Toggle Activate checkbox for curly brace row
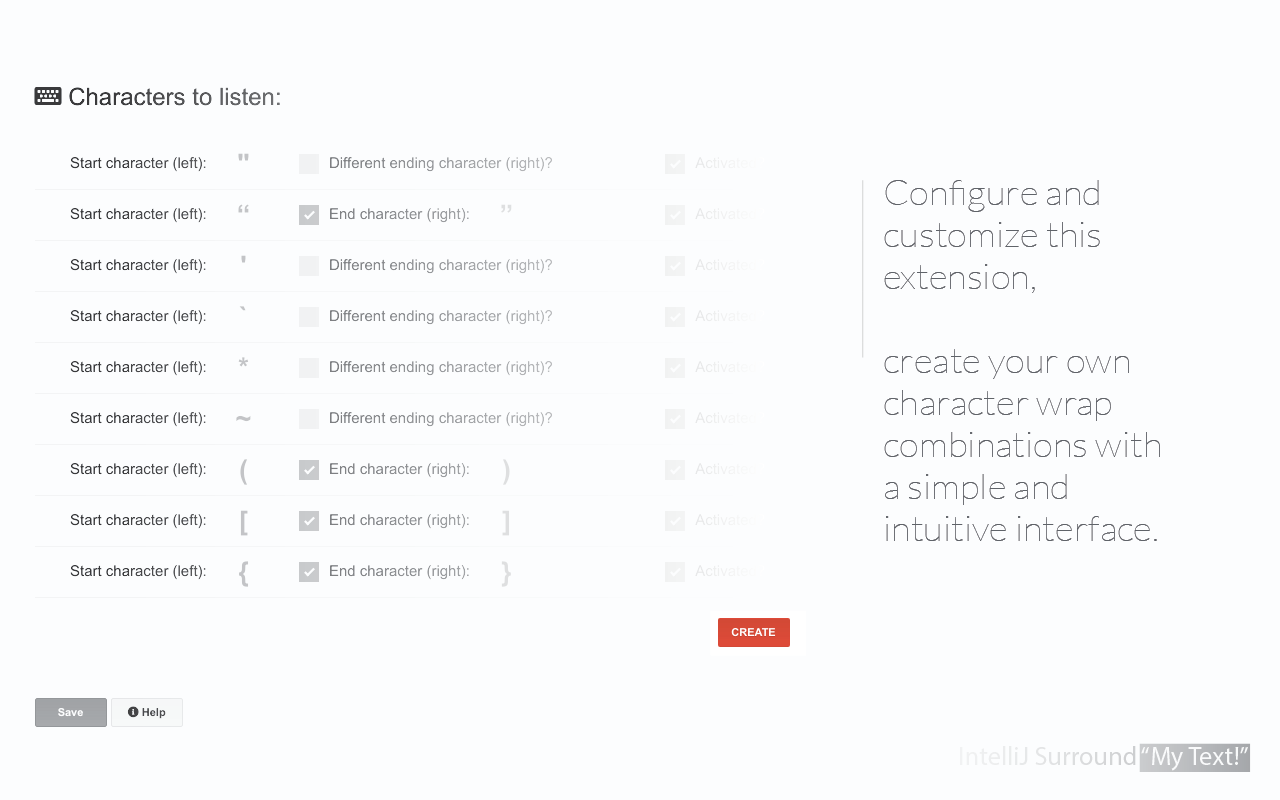The height and width of the screenshot is (800, 1280). (675, 572)
